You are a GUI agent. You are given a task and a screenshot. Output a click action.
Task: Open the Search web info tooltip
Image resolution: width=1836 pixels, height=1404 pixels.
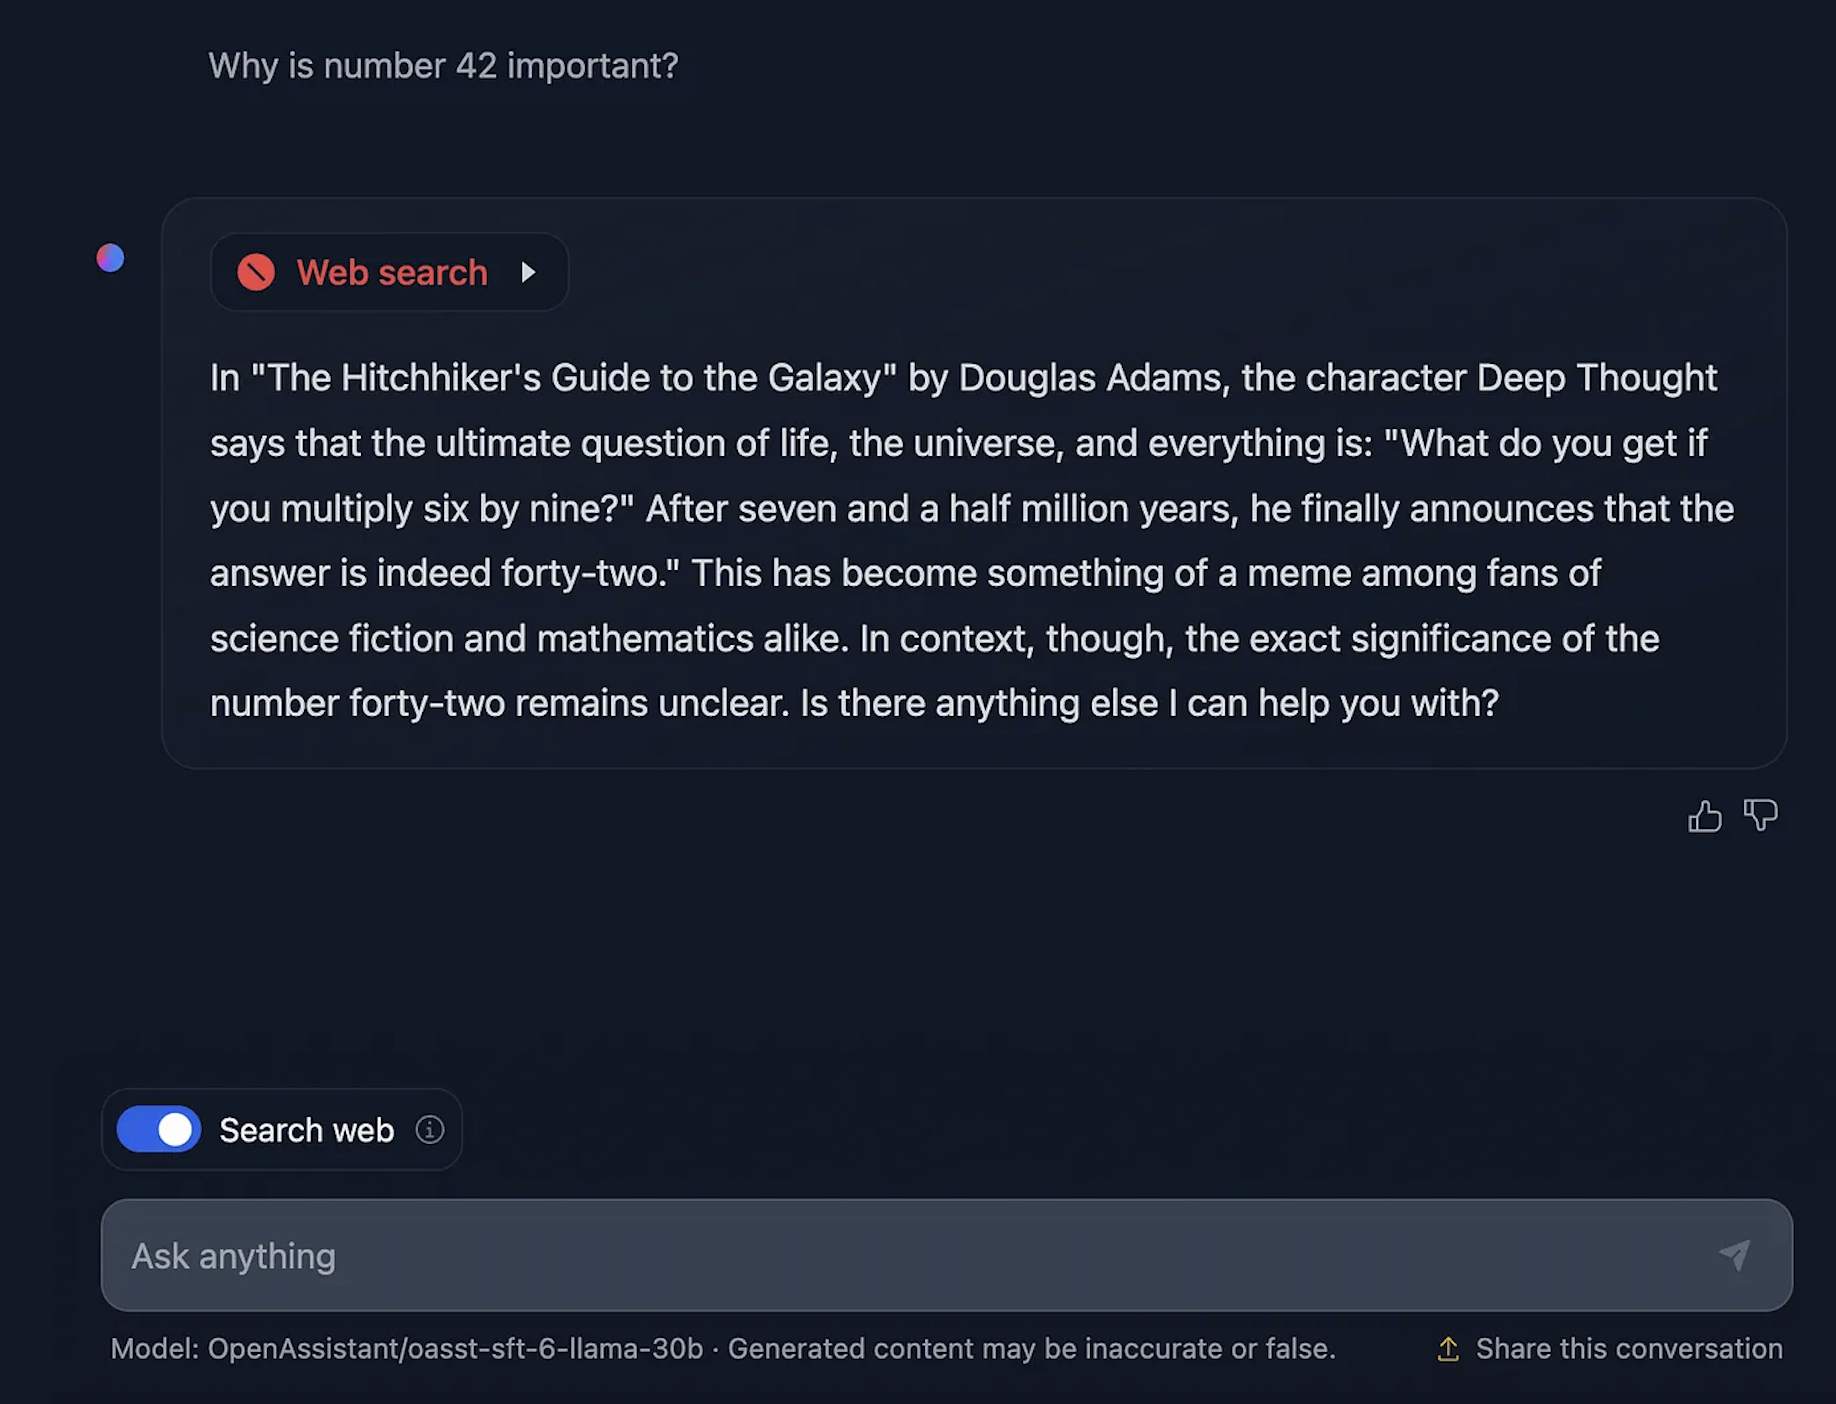(x=430, y=1130)
